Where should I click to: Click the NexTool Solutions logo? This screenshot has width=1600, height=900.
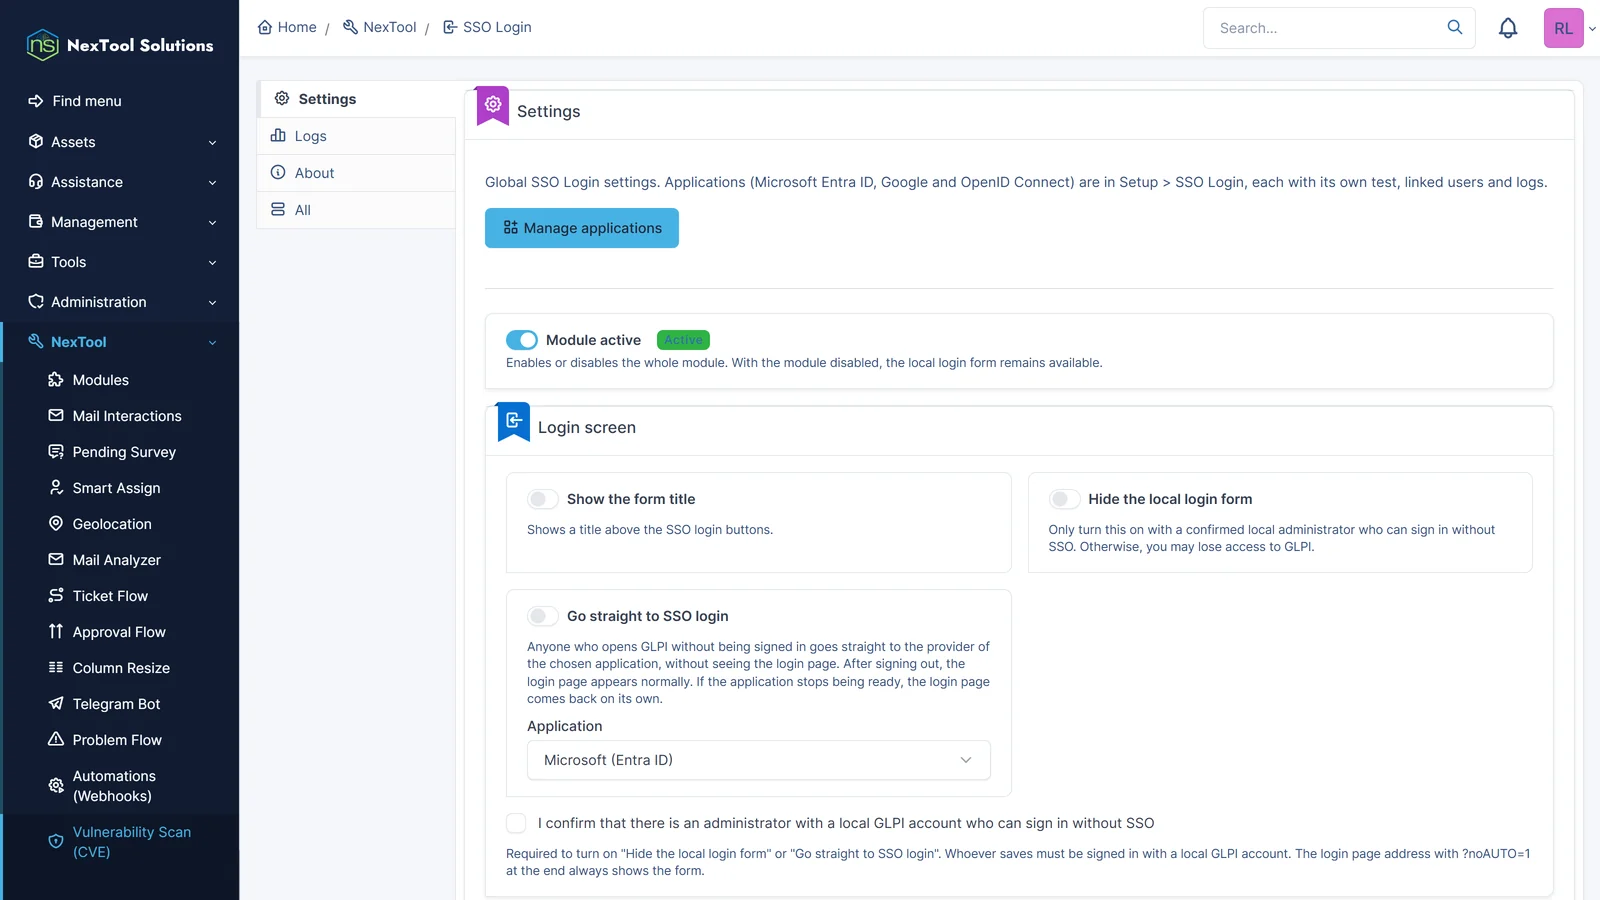120,45
